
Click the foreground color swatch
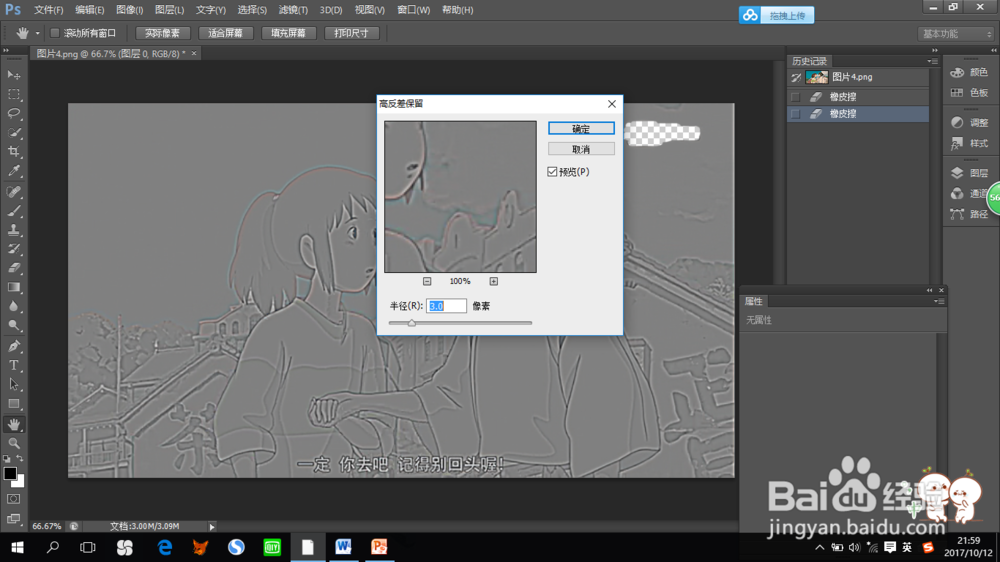(10, 473)
